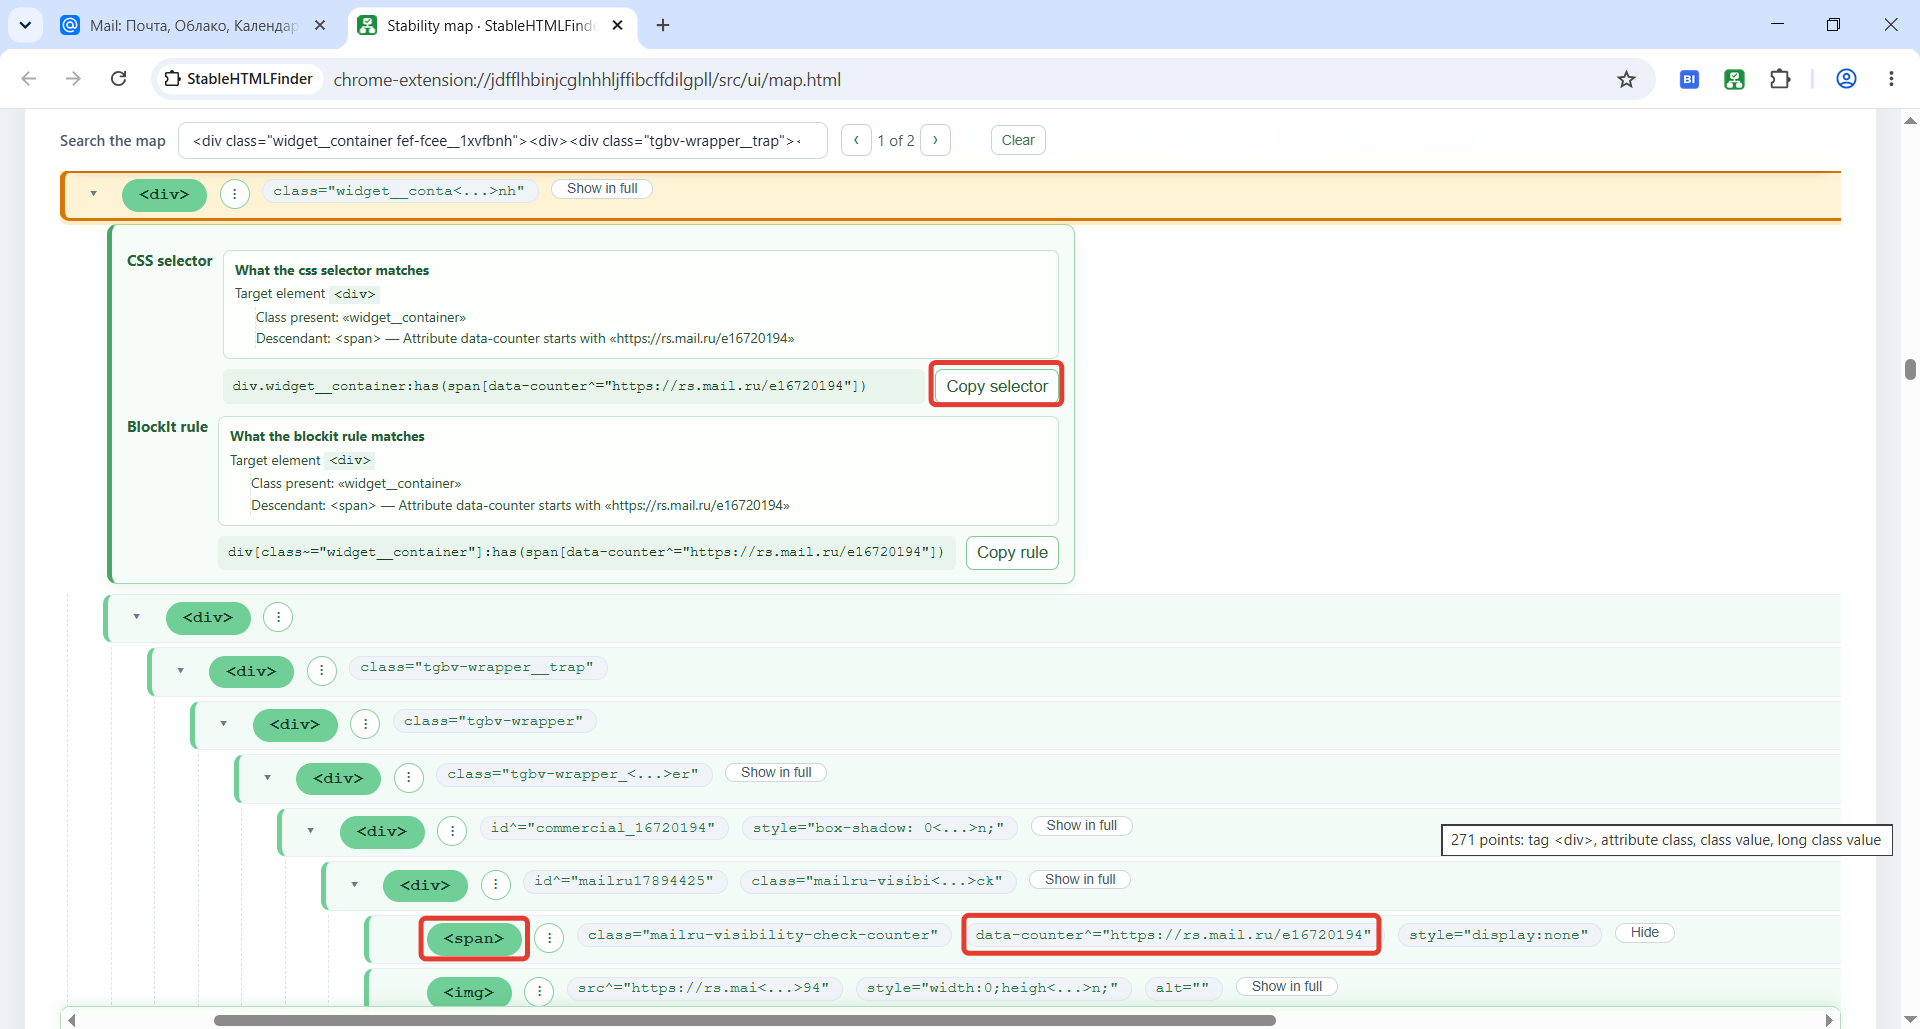Go to next search result
The width and height of the screenshot is (1920, 1029).
click(x=935, y=140)
